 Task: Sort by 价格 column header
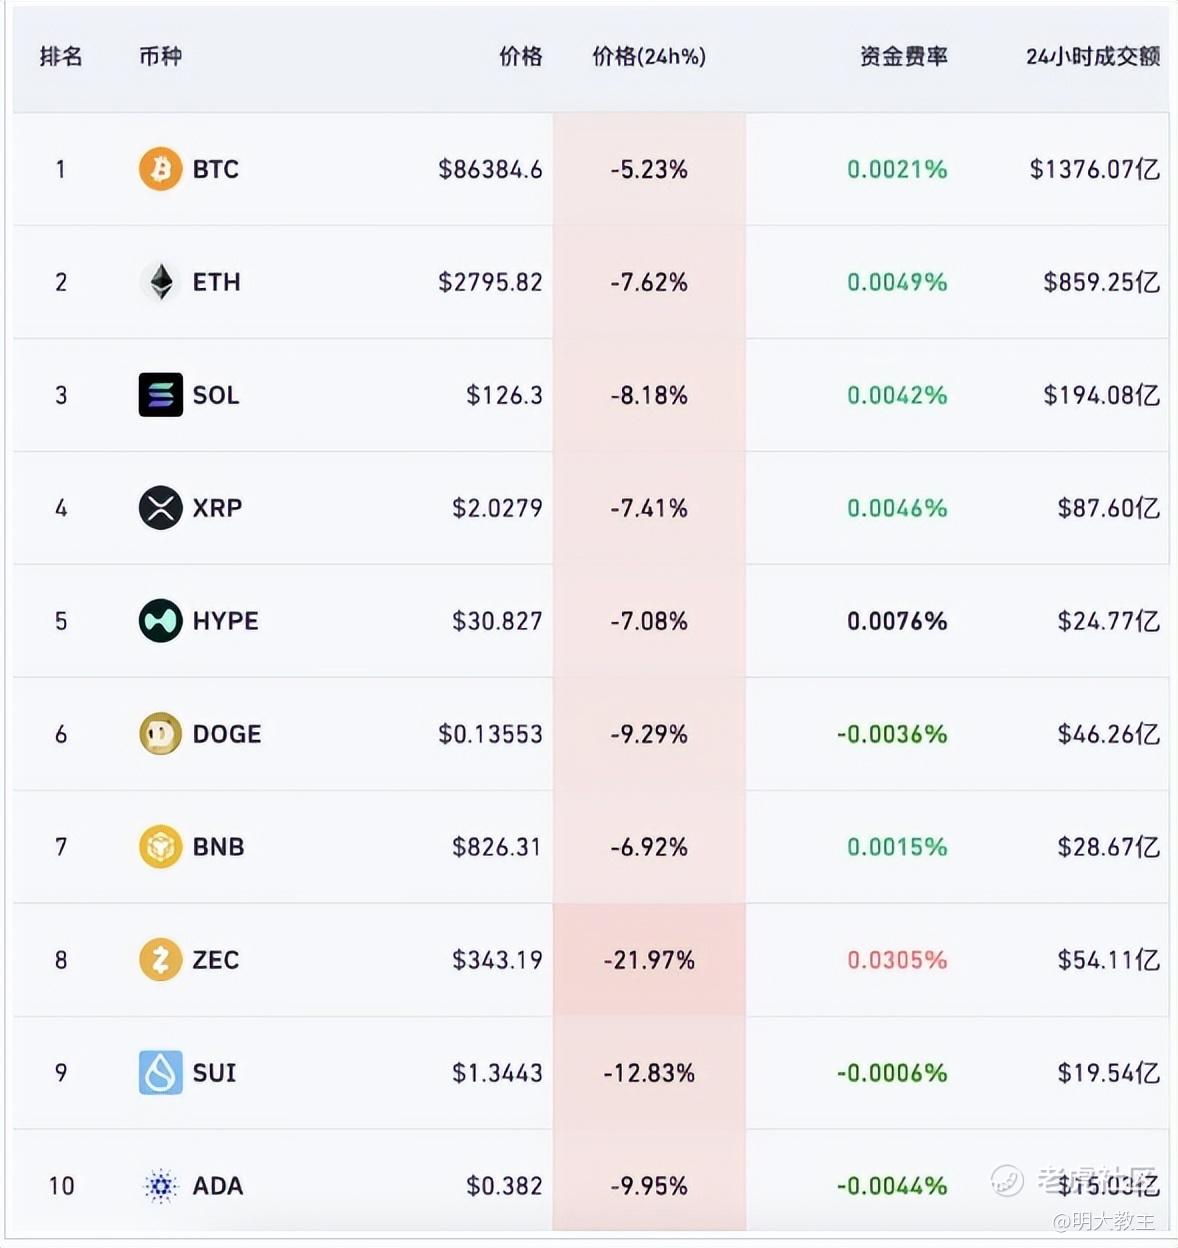coord(520,57)
